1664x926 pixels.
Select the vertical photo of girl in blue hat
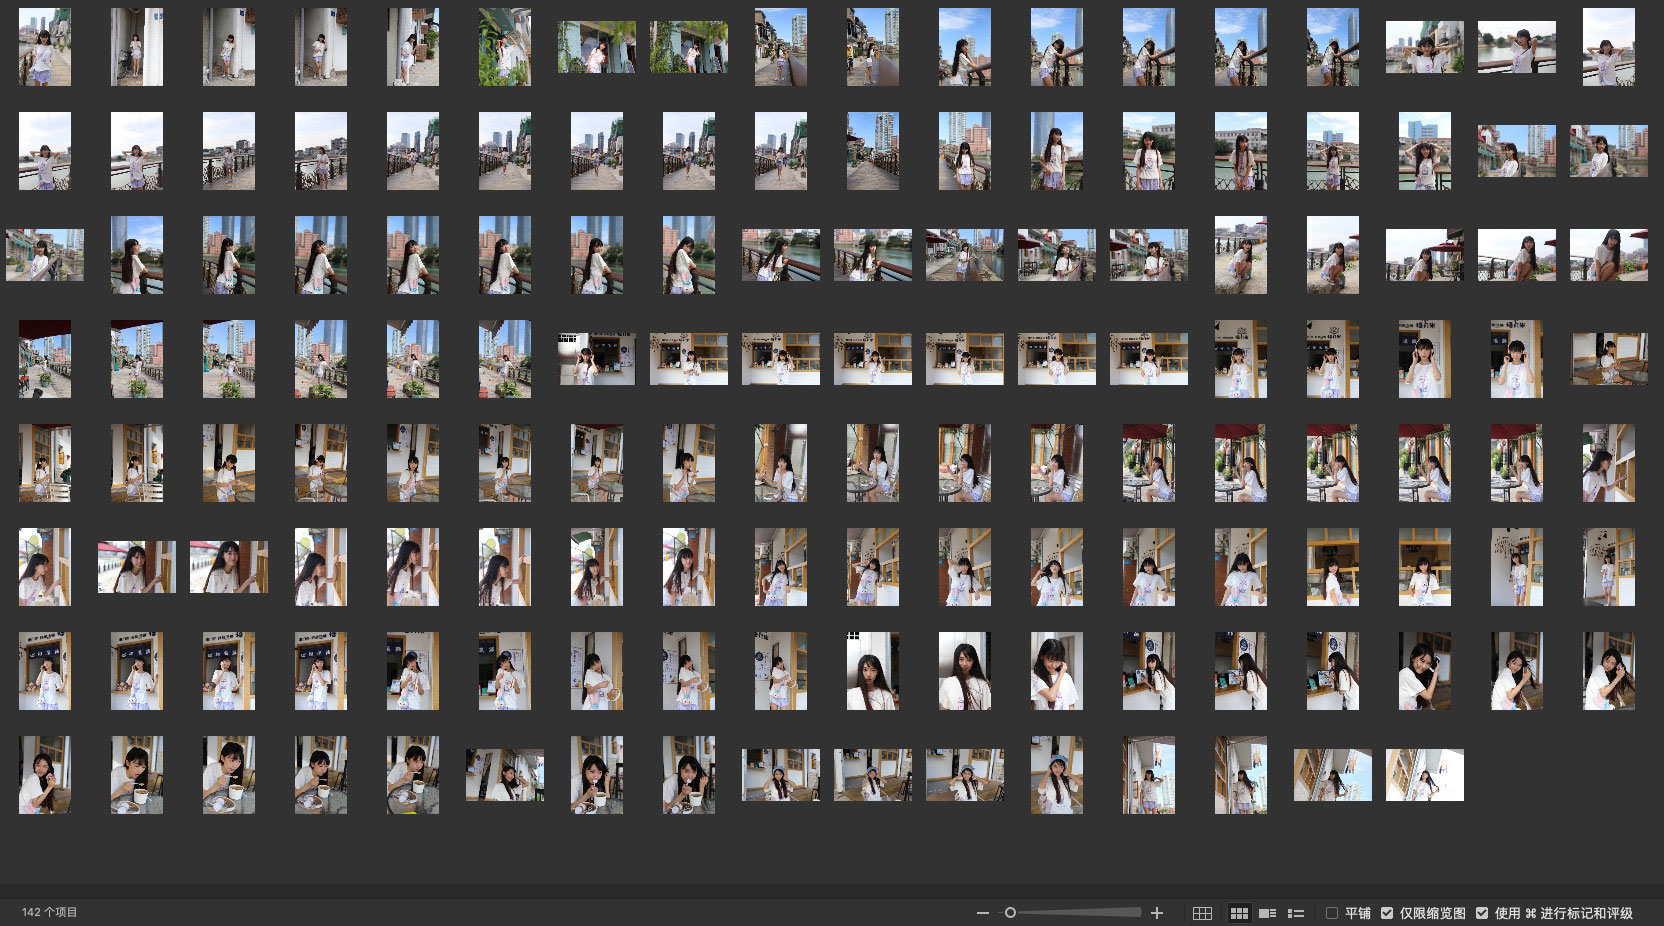tap(1057, 775)
